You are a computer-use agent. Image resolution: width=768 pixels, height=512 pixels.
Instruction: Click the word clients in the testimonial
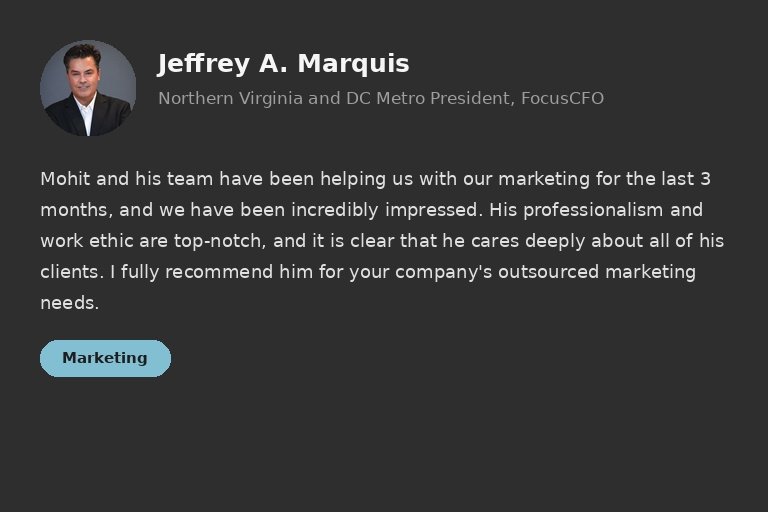click(x=70, y=272)
